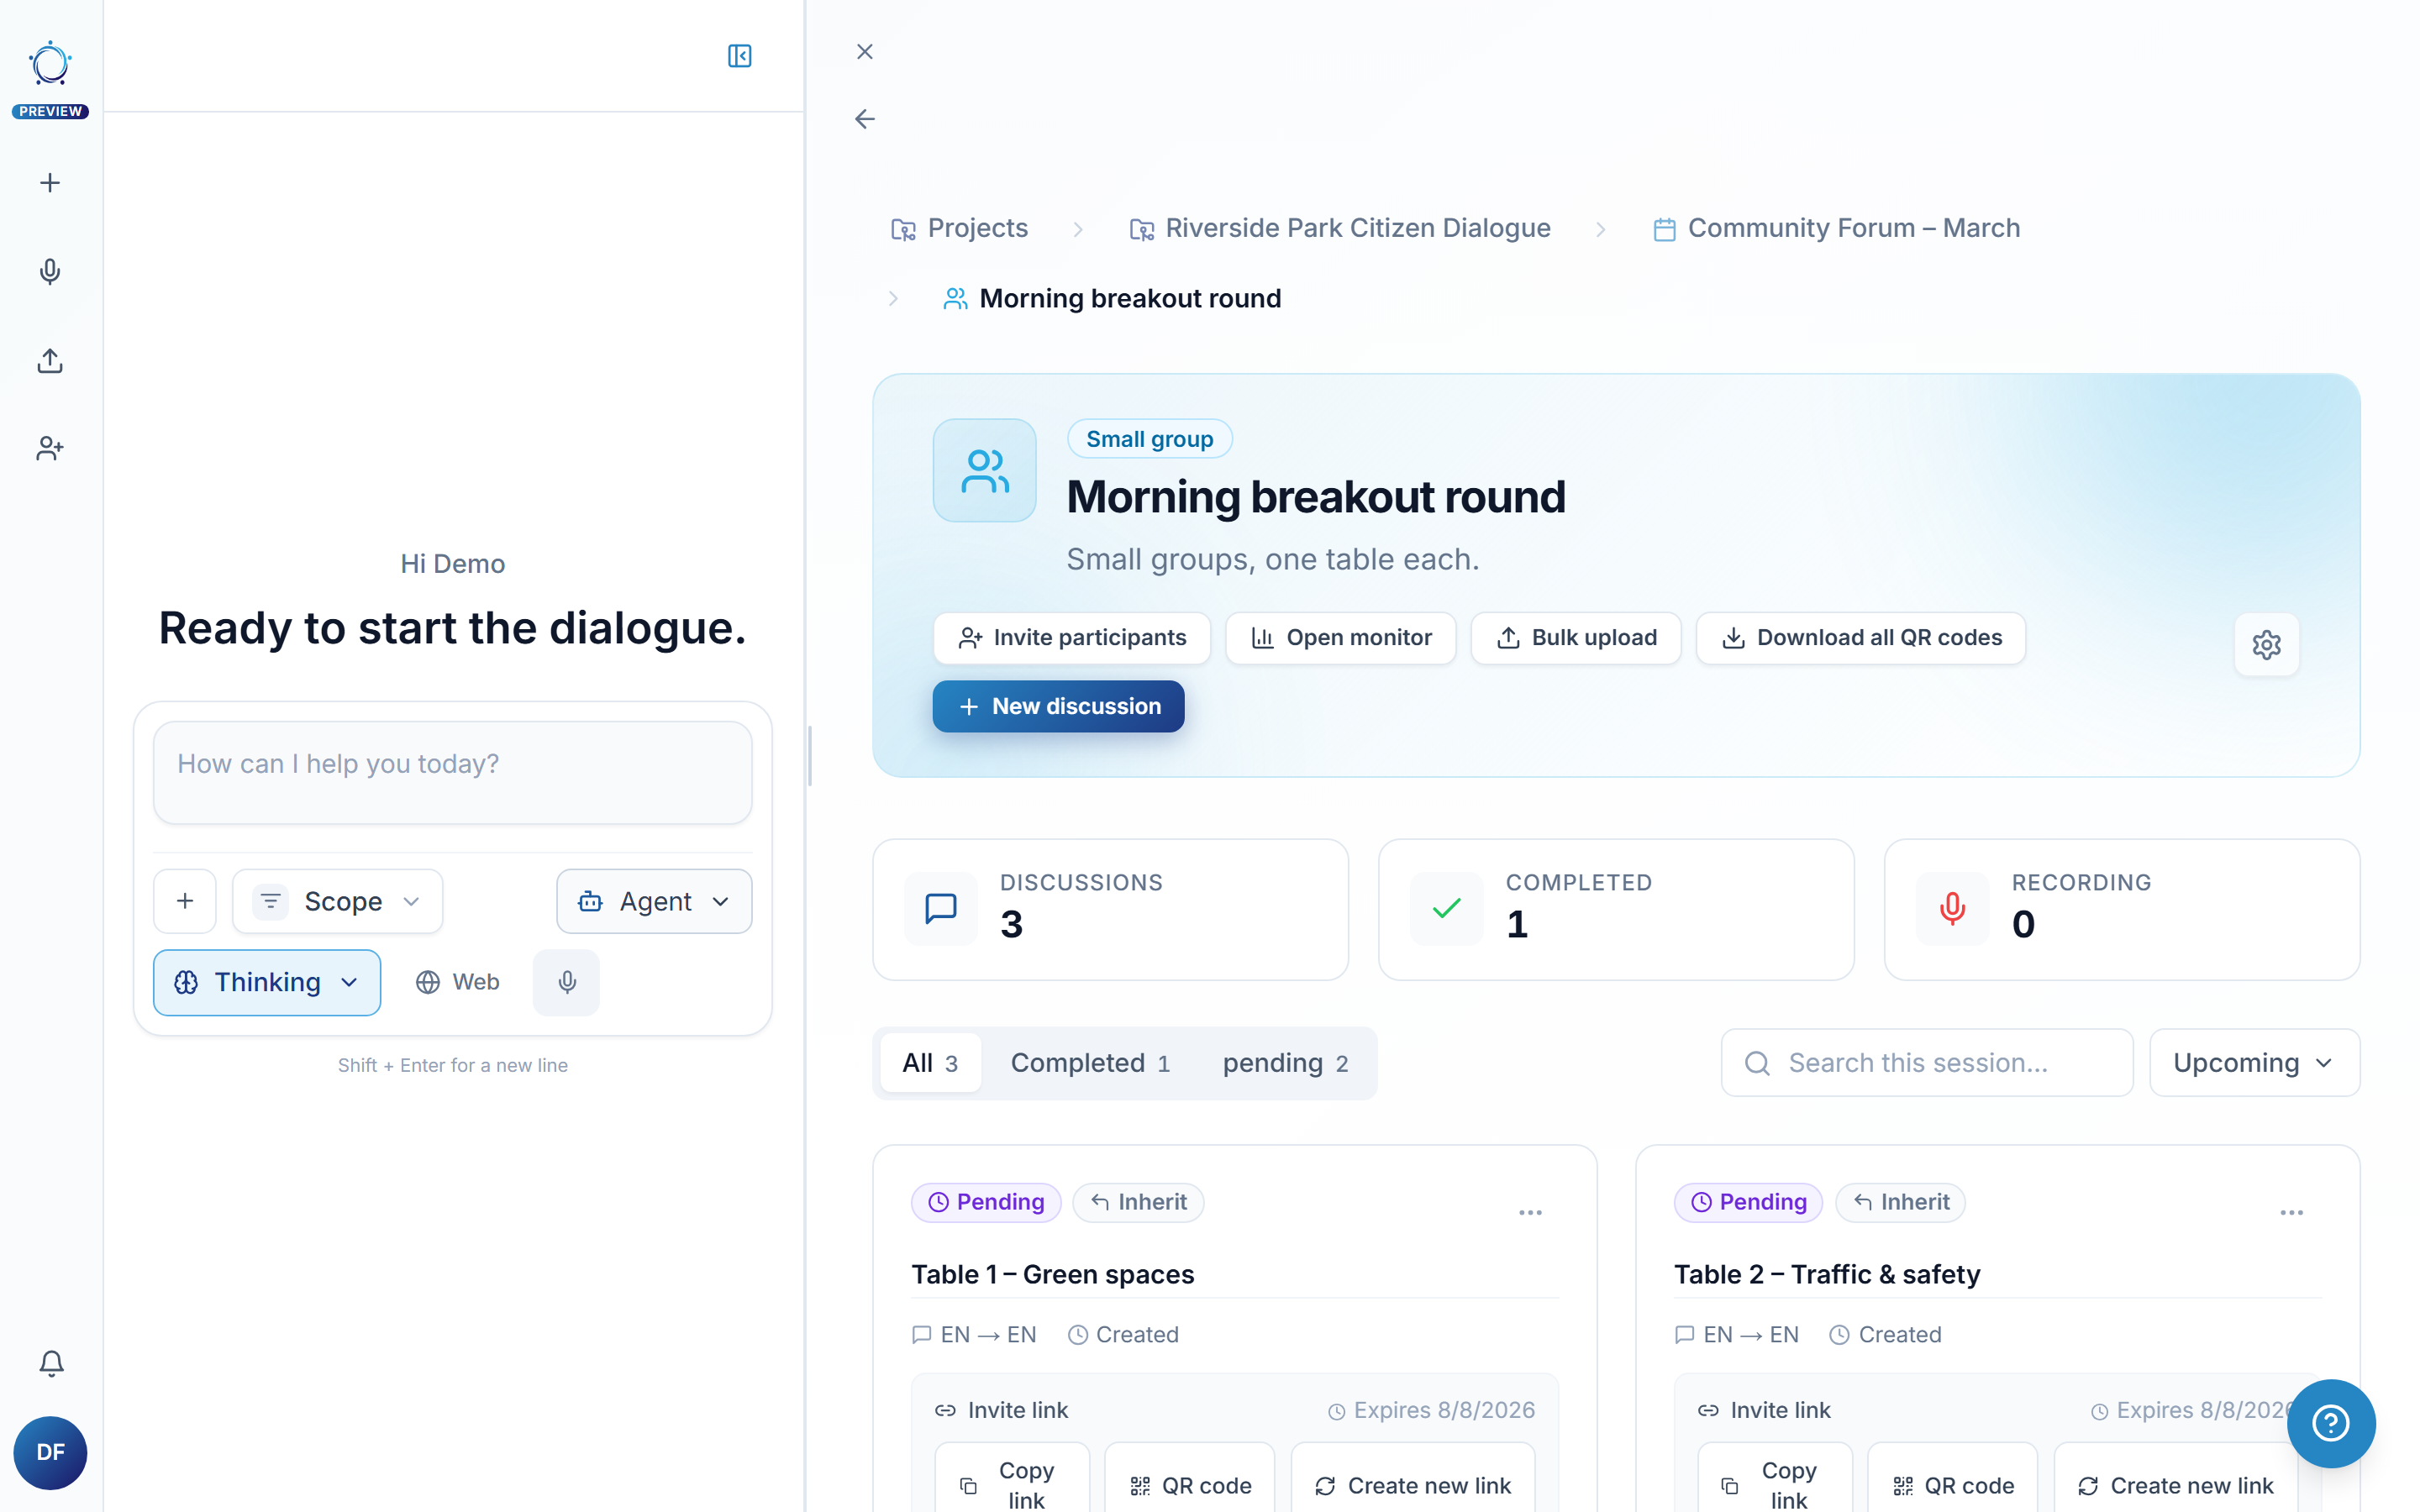The image size is (2420, 1512).
Task: Toggle the Web search option
Action: pos(458,982)
